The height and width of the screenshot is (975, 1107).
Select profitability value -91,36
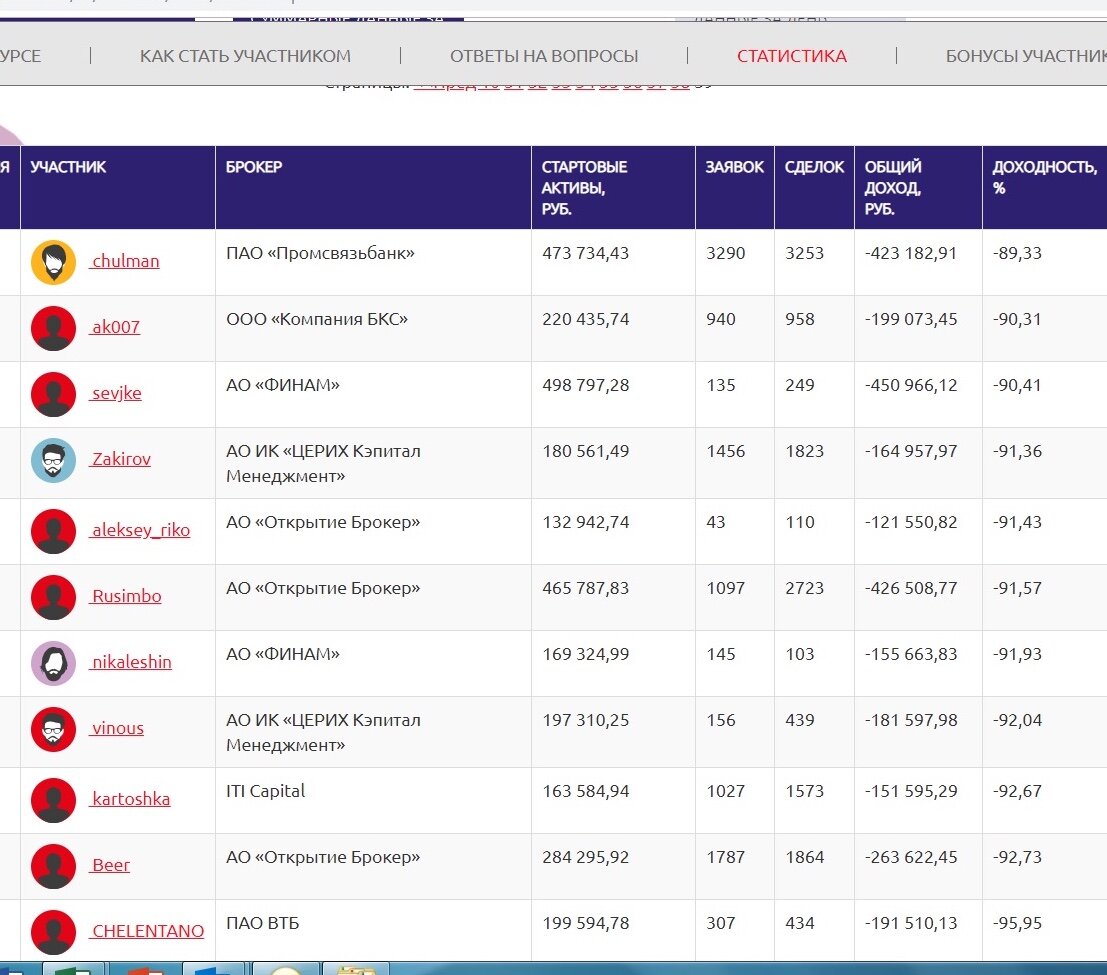pyautogui.click(x=1017, y=451)
